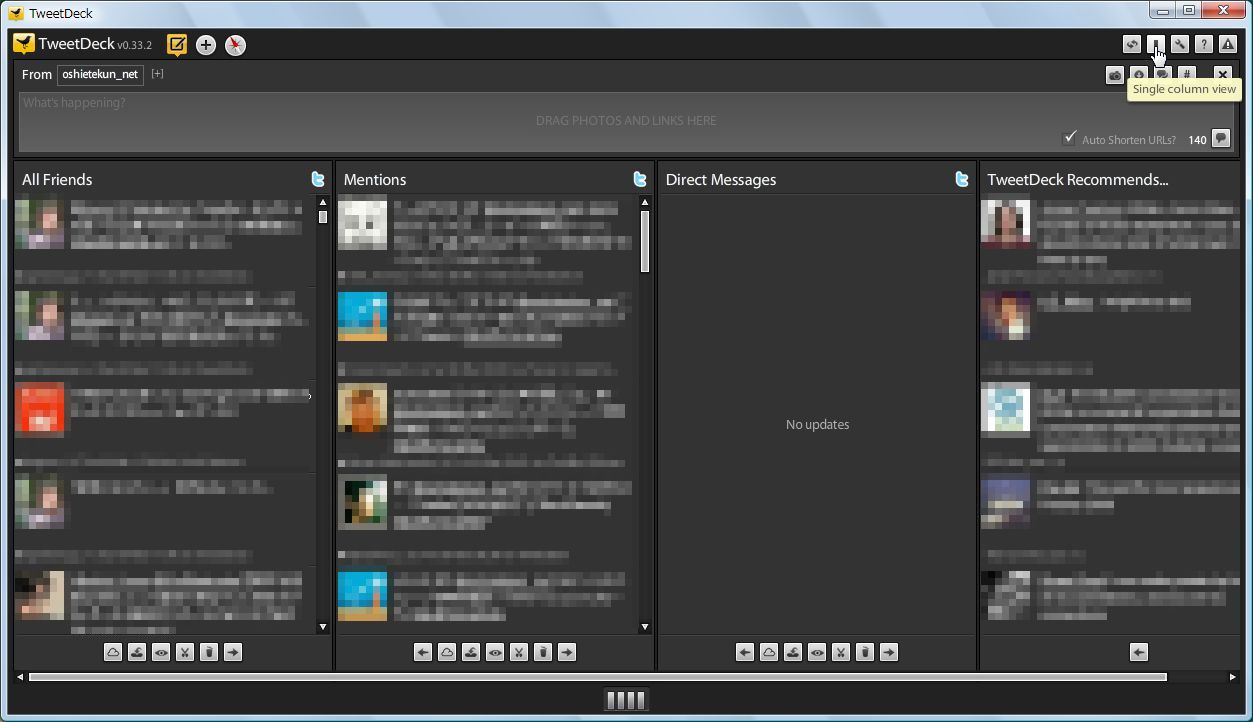Viewport: 1253px width, 722px height.
Task: Click the up arrow of All Friends scrollbar
Action: (x=323, y=202)
